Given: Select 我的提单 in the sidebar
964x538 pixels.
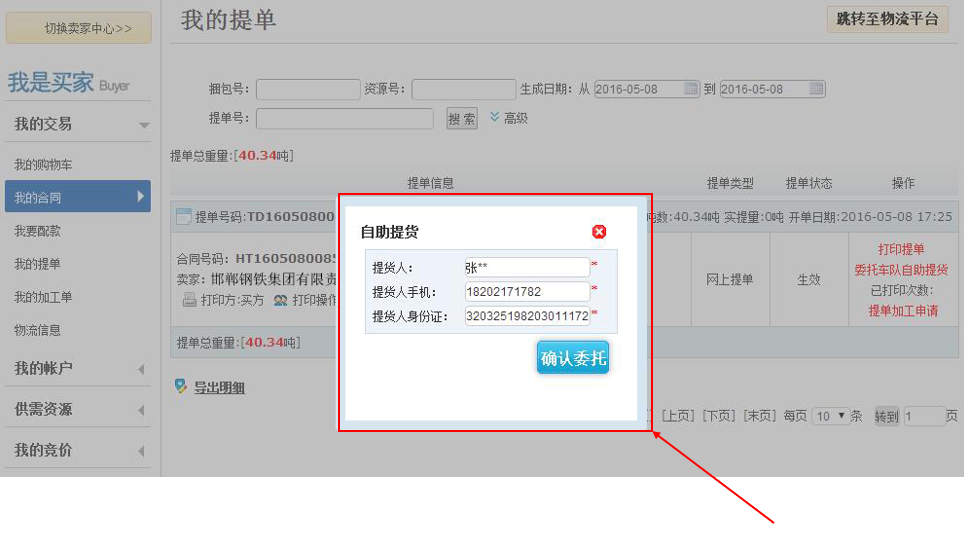Looking at the screenshot, I should (37, 264).
